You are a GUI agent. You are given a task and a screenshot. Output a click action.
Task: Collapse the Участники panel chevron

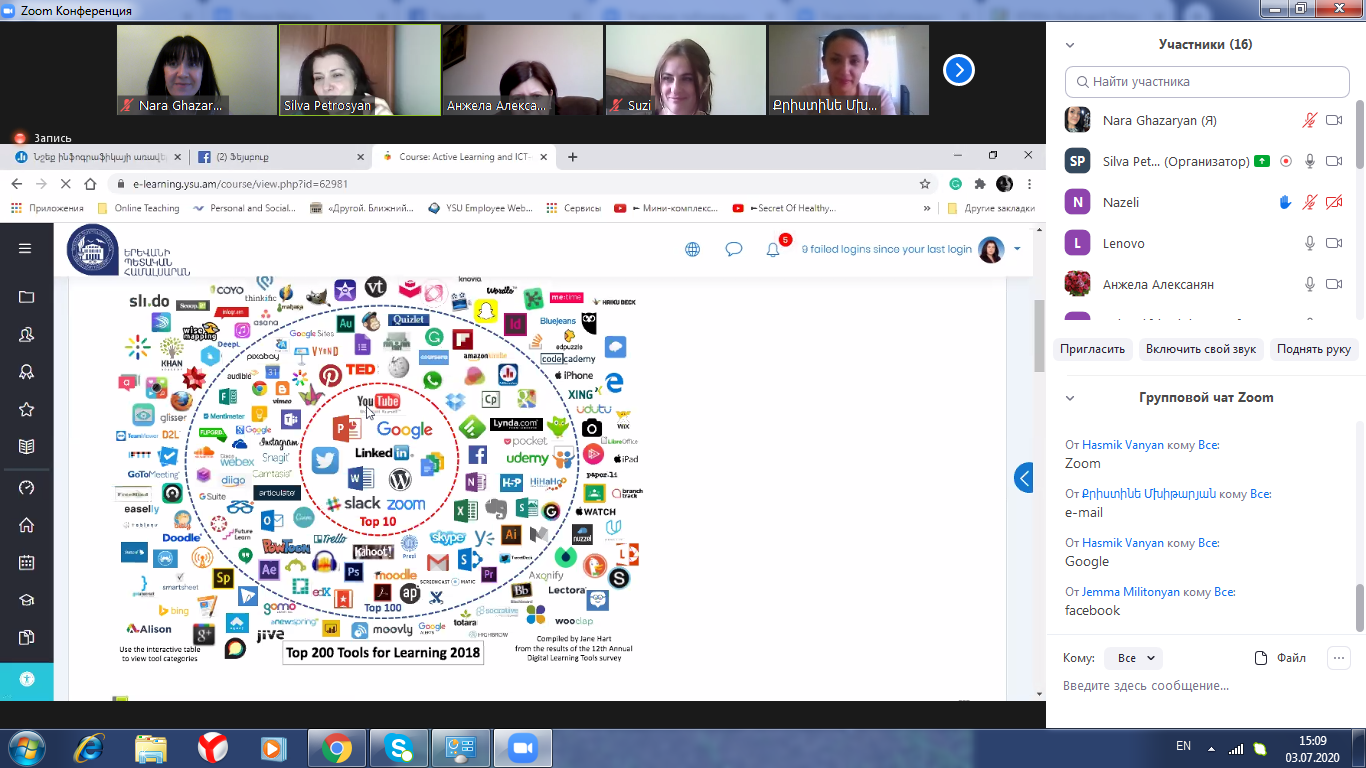click(x=1070, y=45)
